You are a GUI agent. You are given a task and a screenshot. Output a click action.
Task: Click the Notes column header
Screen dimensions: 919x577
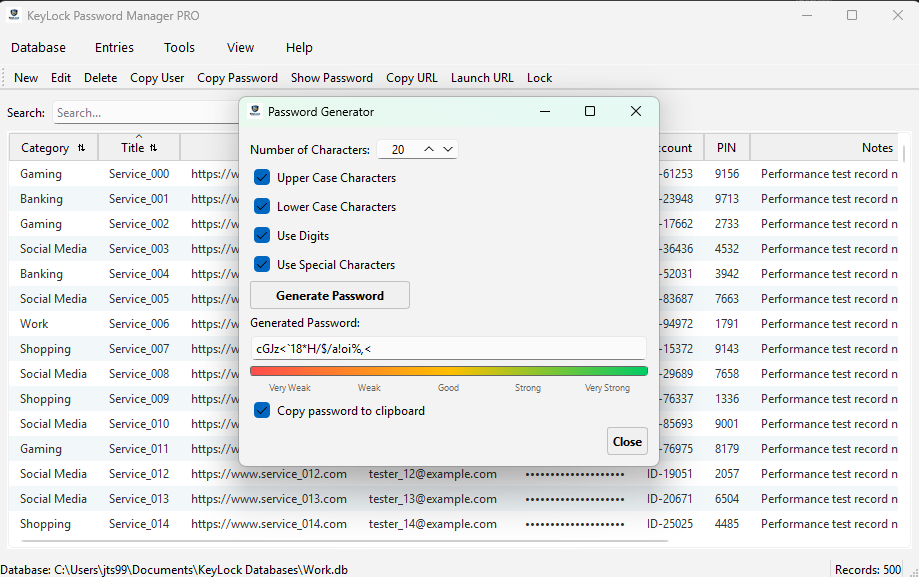826,148
